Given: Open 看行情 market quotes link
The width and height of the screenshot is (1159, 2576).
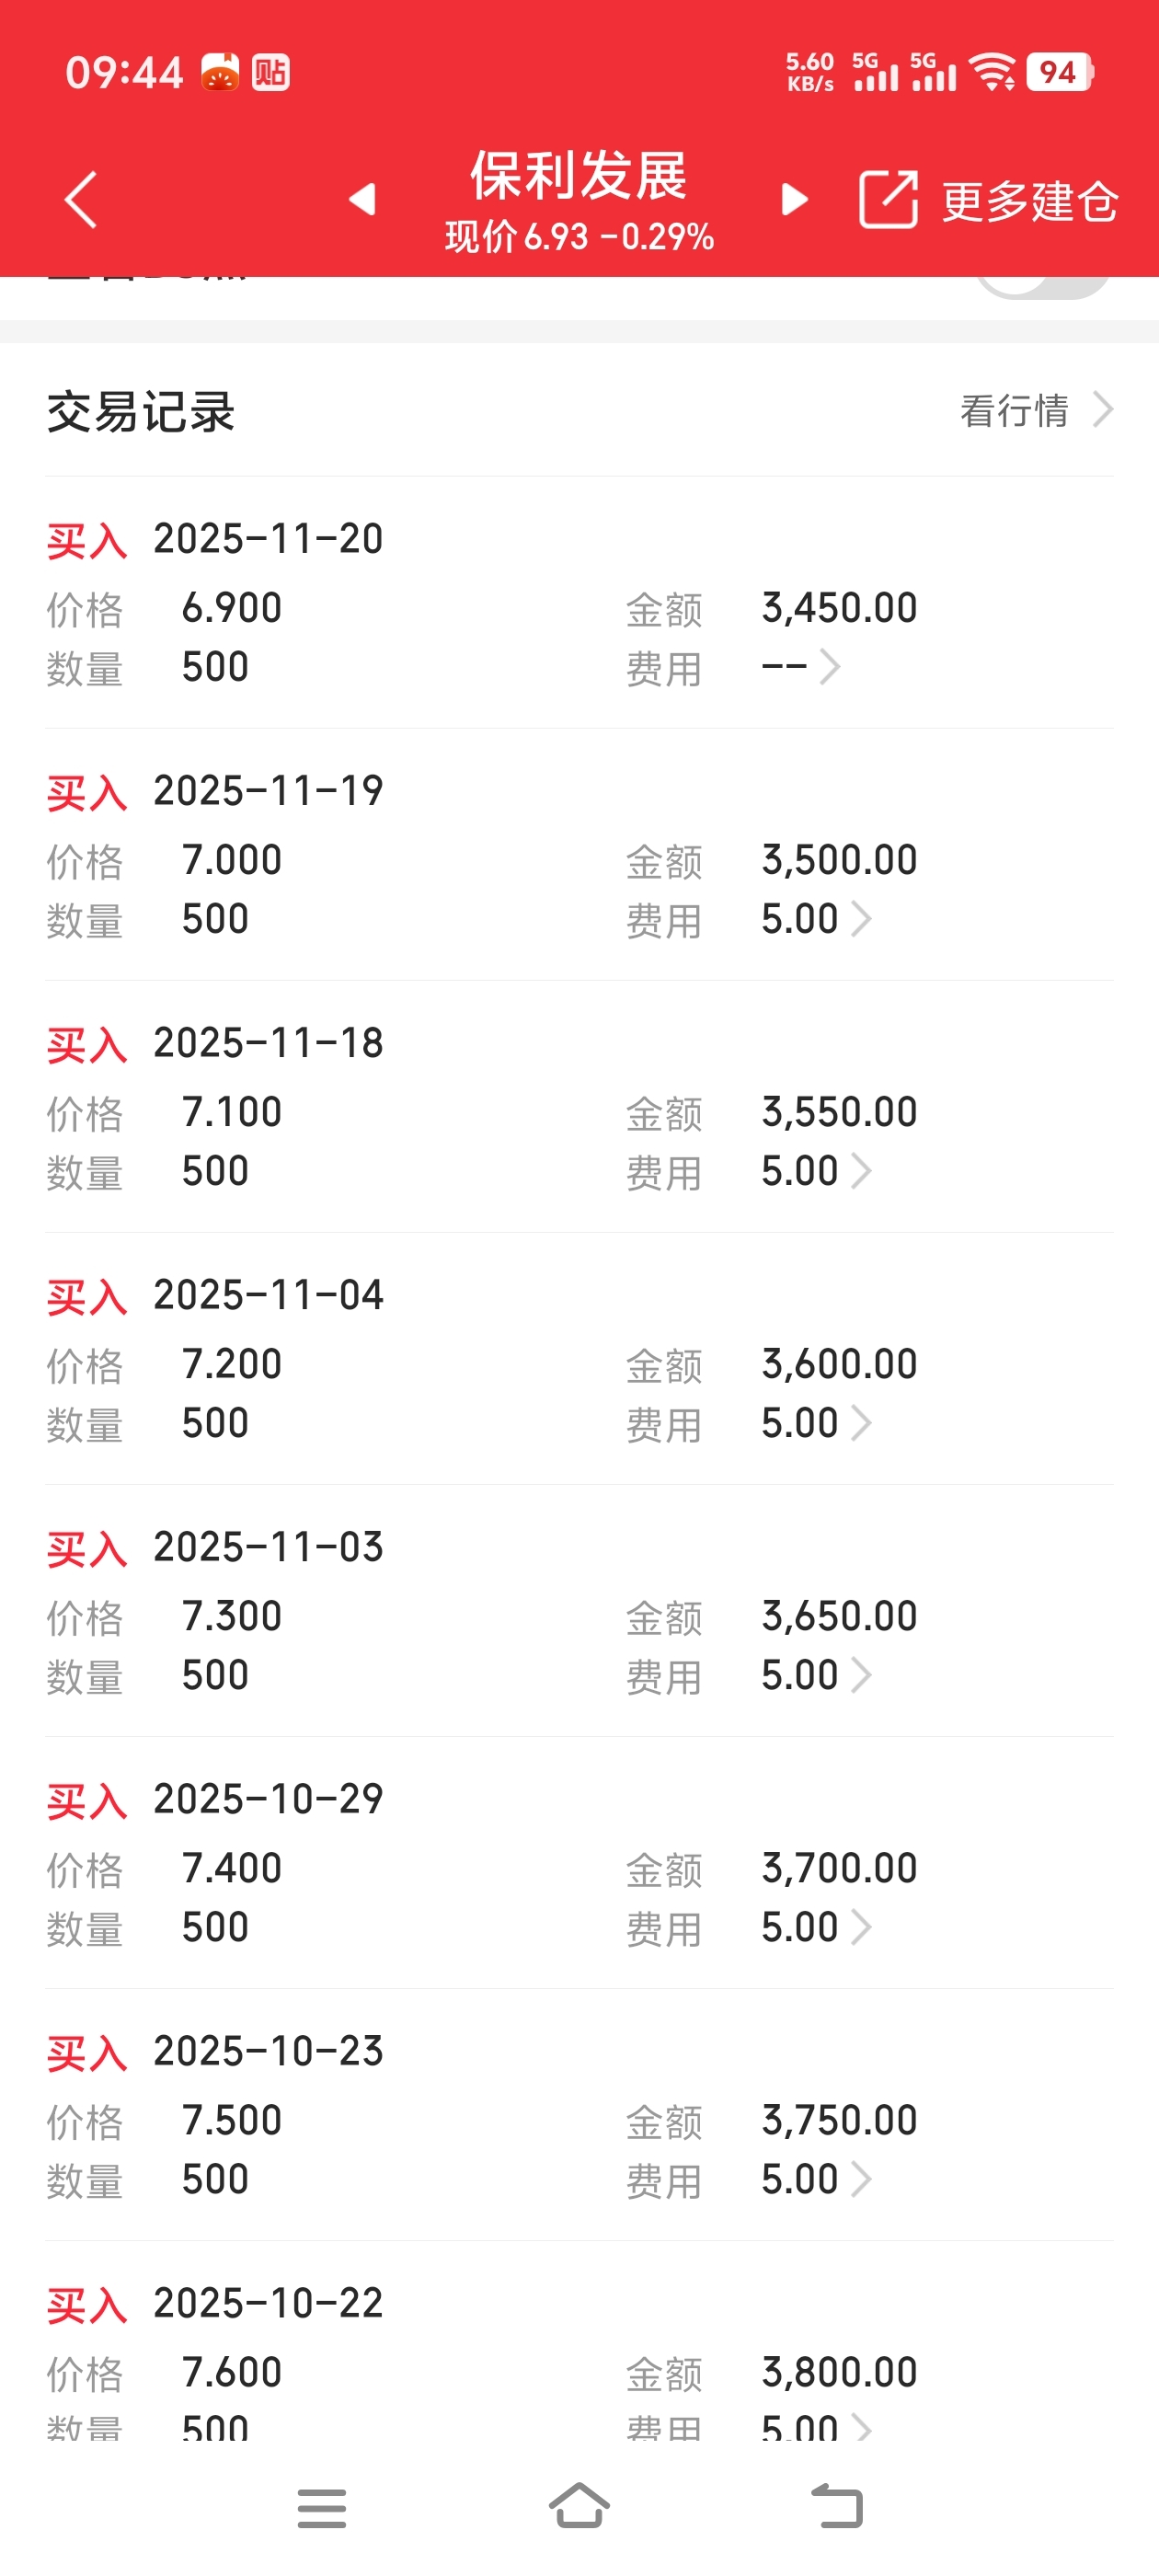Looking at the screenshot, I should (x=1035, y=410).
